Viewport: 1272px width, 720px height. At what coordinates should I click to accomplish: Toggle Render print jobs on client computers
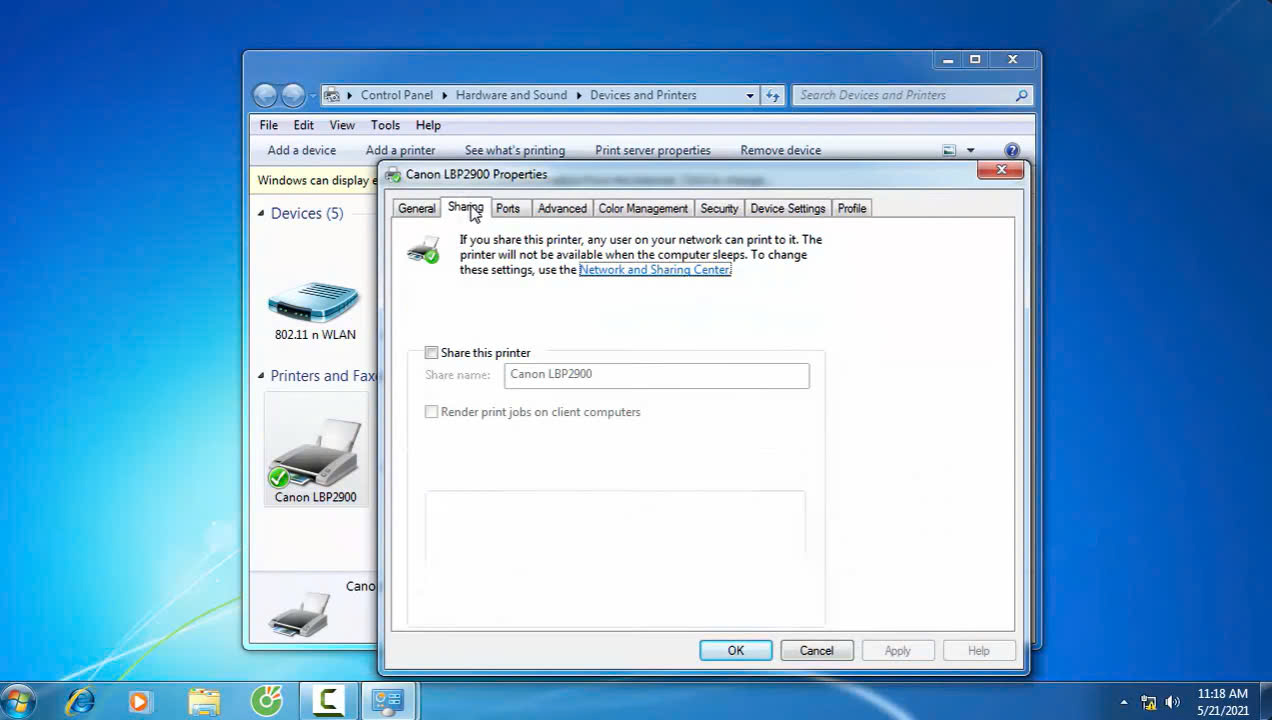tap(432, 412)
